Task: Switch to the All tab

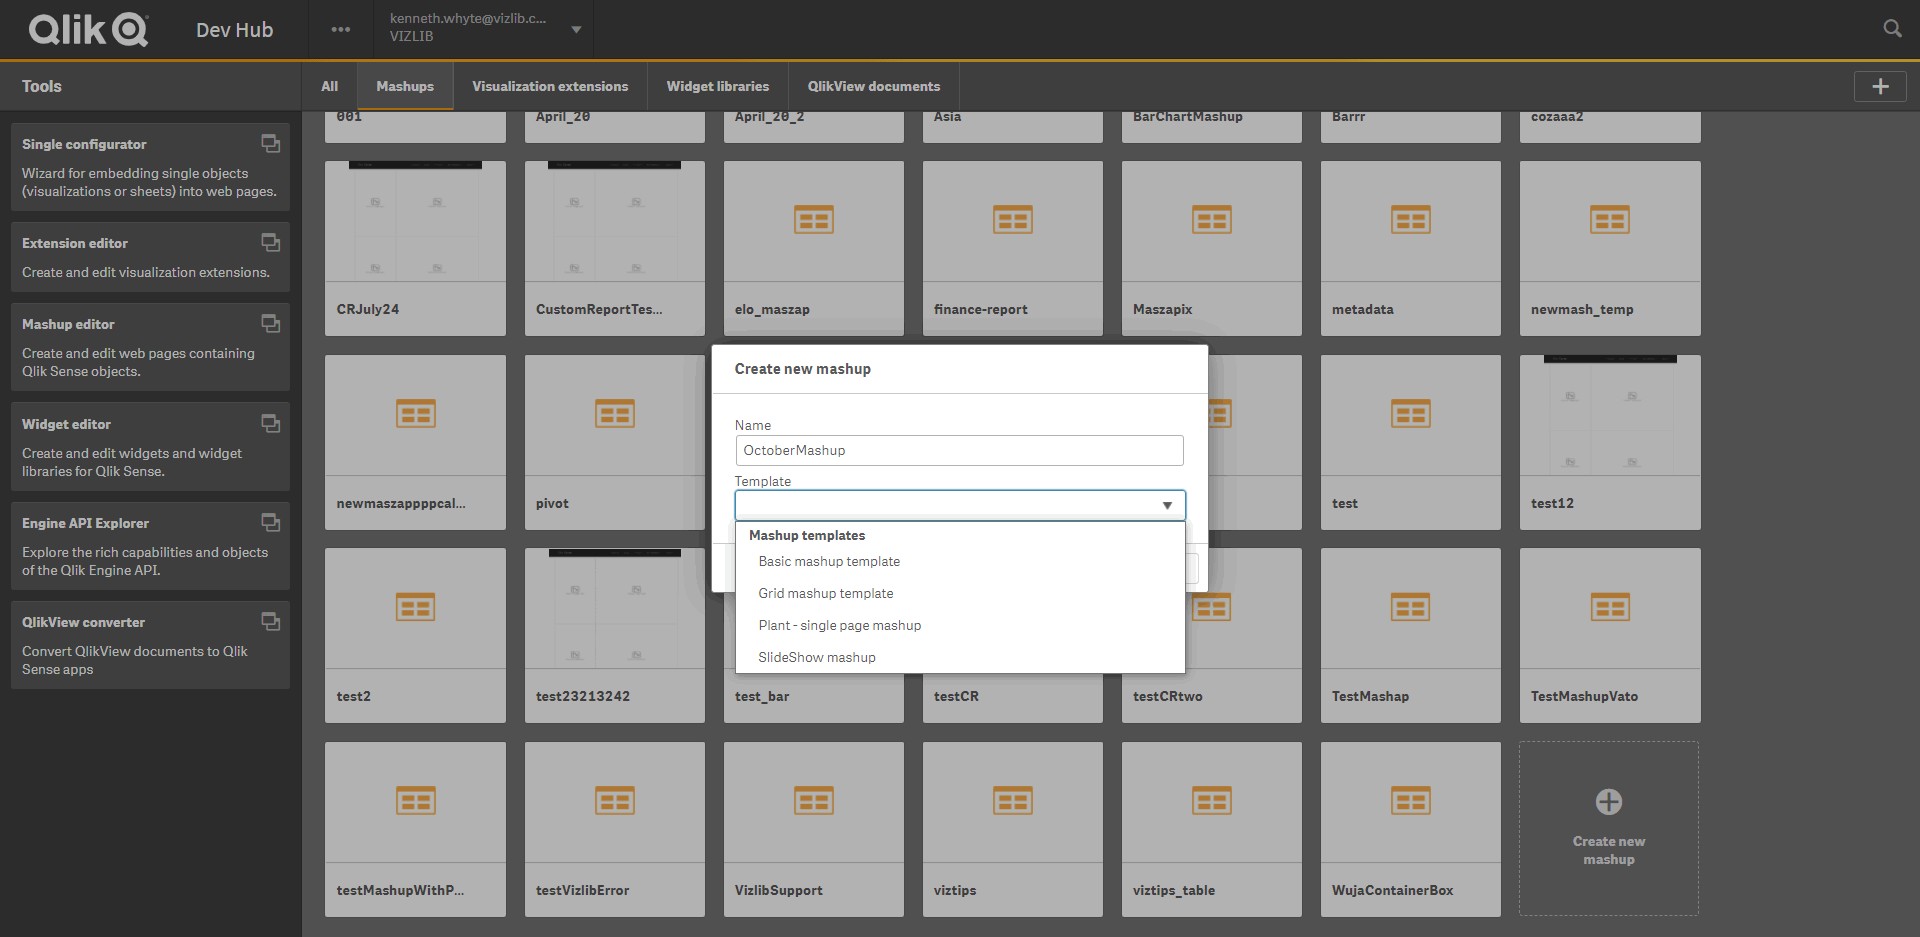Action: 330,86
